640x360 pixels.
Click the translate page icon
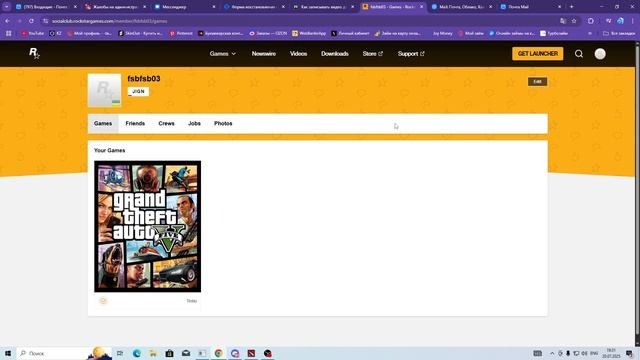563,21
